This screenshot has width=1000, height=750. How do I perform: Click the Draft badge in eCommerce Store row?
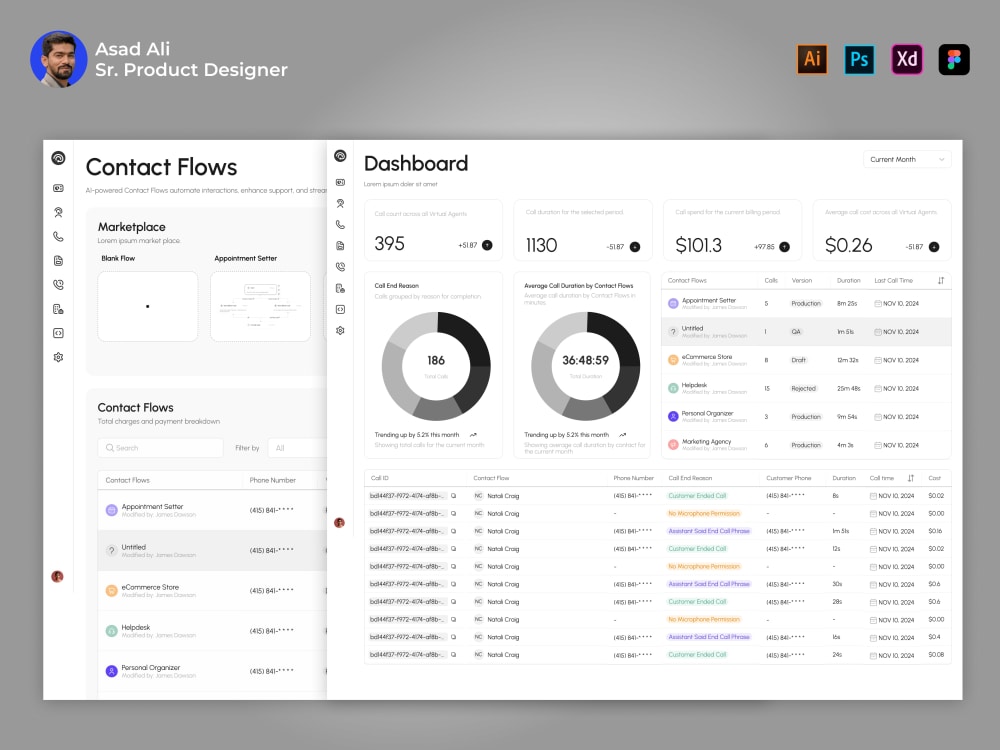[798, 360]
